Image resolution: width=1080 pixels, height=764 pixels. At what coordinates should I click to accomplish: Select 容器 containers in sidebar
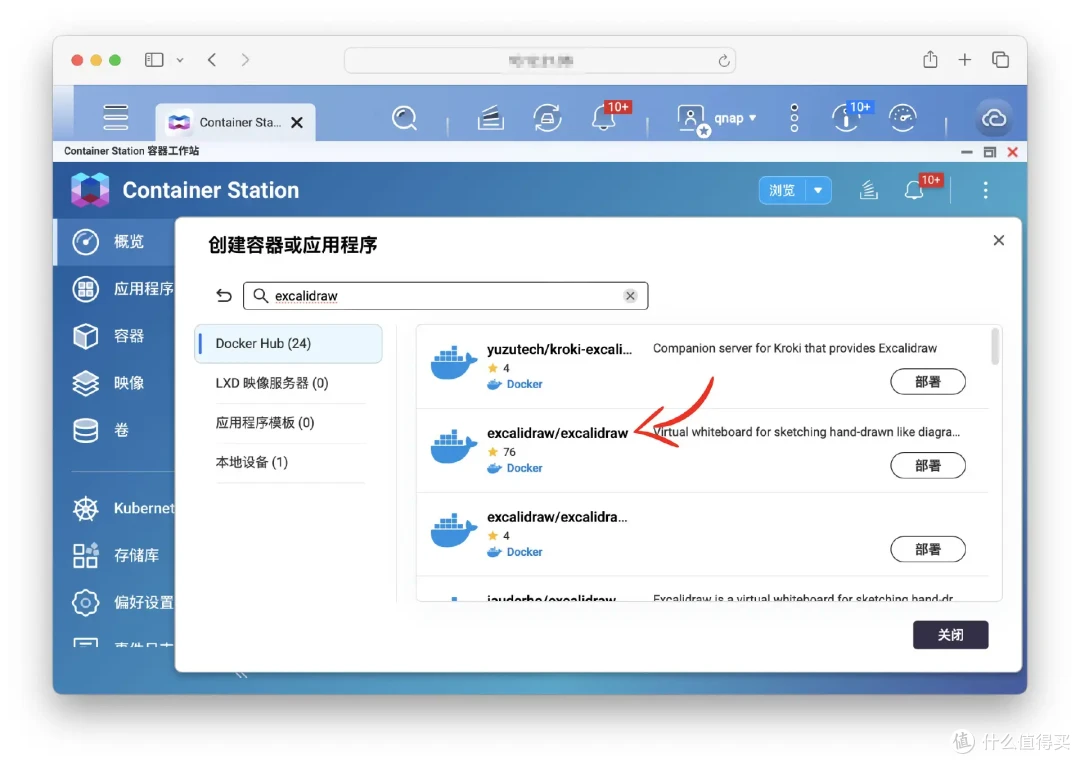click(115, 336)
